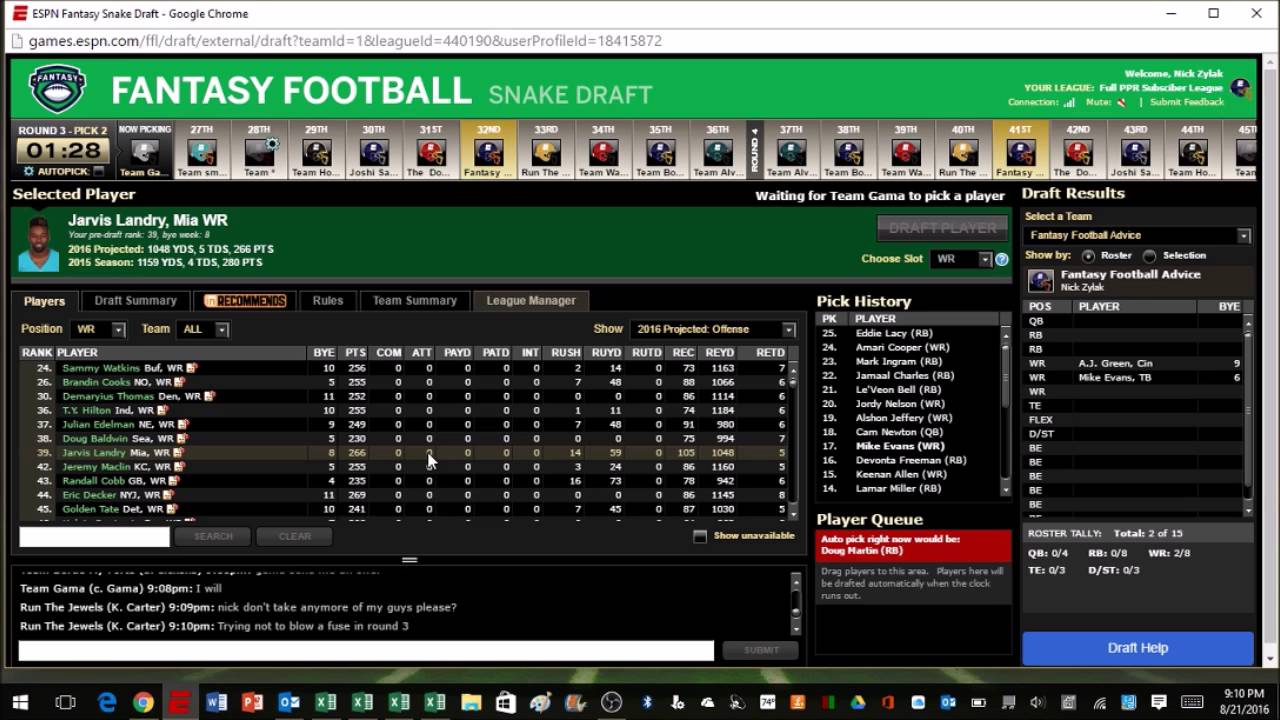Open the Draft Help button
This screenshot has width=1280, height=720.
(x=1138, y=648)
